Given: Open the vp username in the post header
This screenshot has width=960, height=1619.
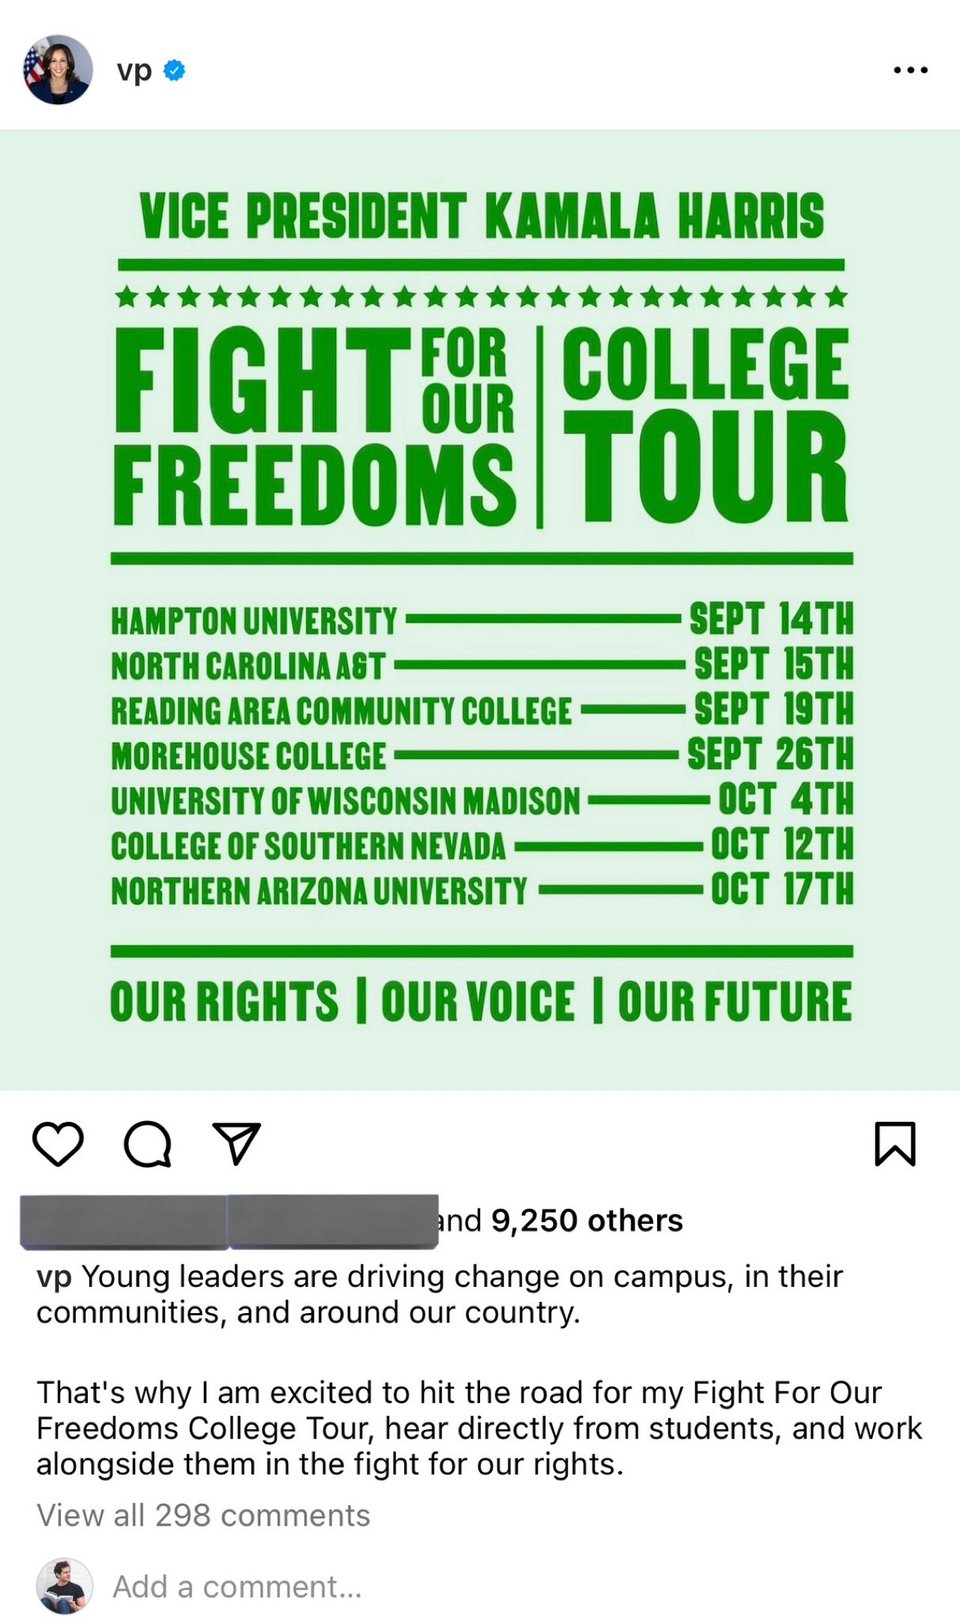Looking at the screenshot, I should tap(134, 71).
